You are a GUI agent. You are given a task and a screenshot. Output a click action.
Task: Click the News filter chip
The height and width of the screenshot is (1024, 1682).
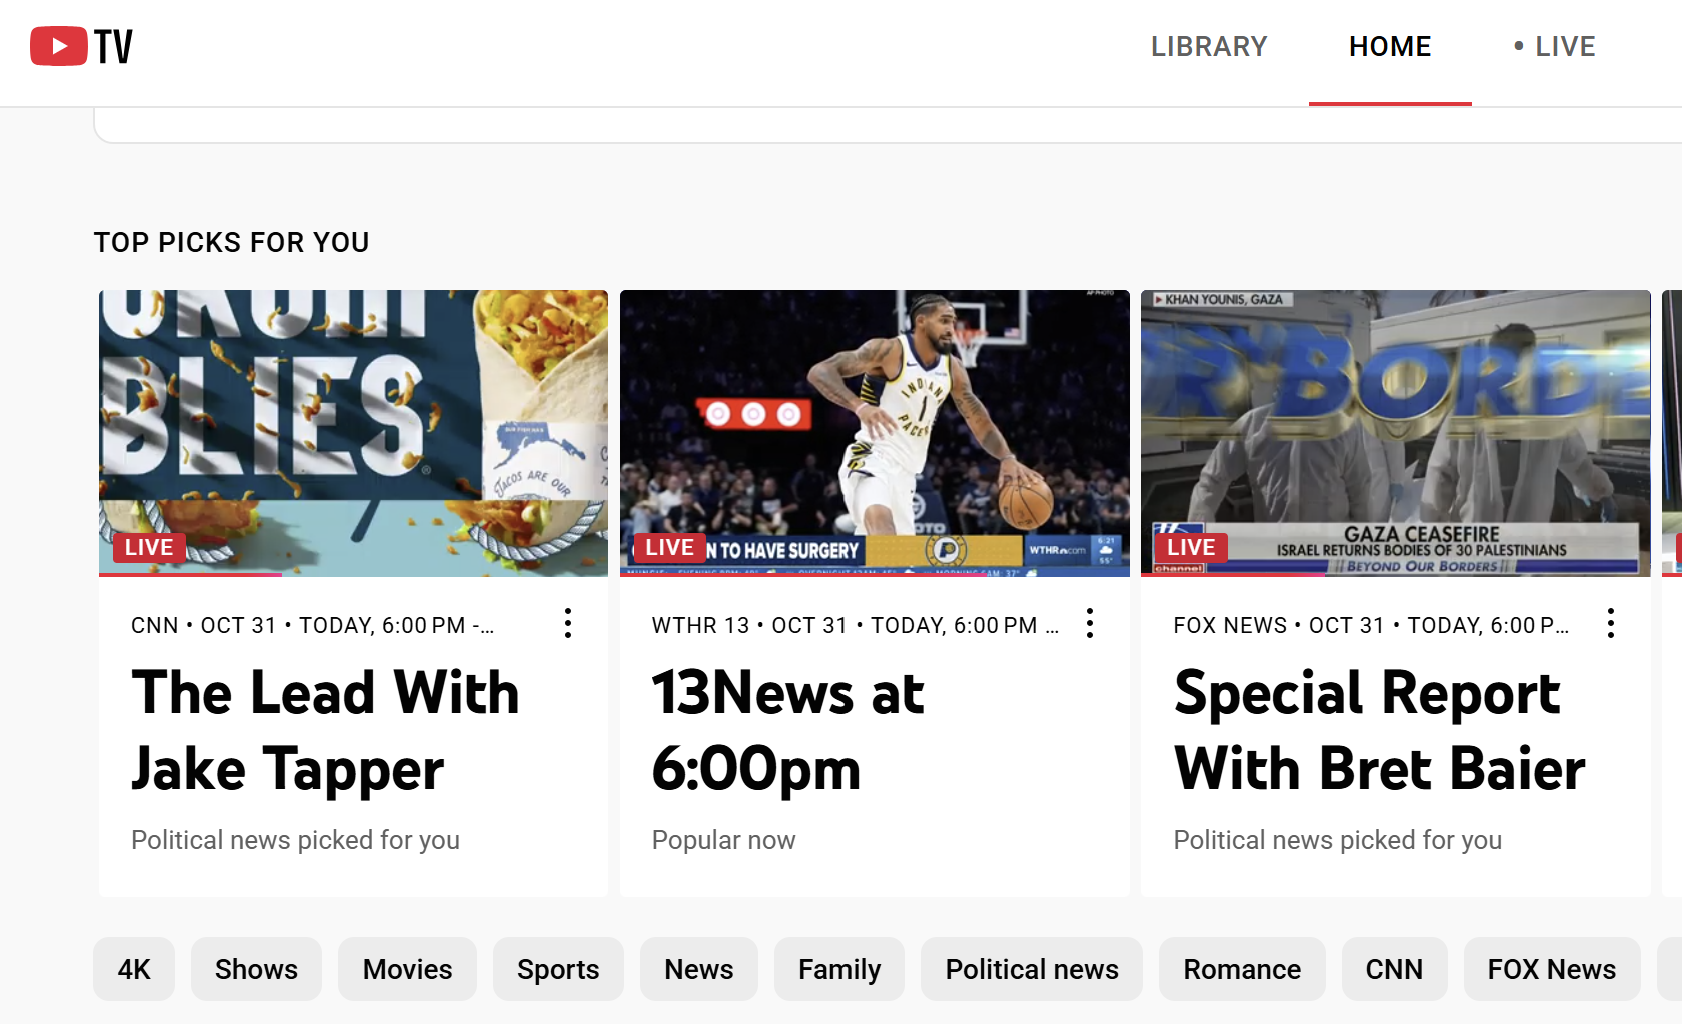[x=698, y=968]
